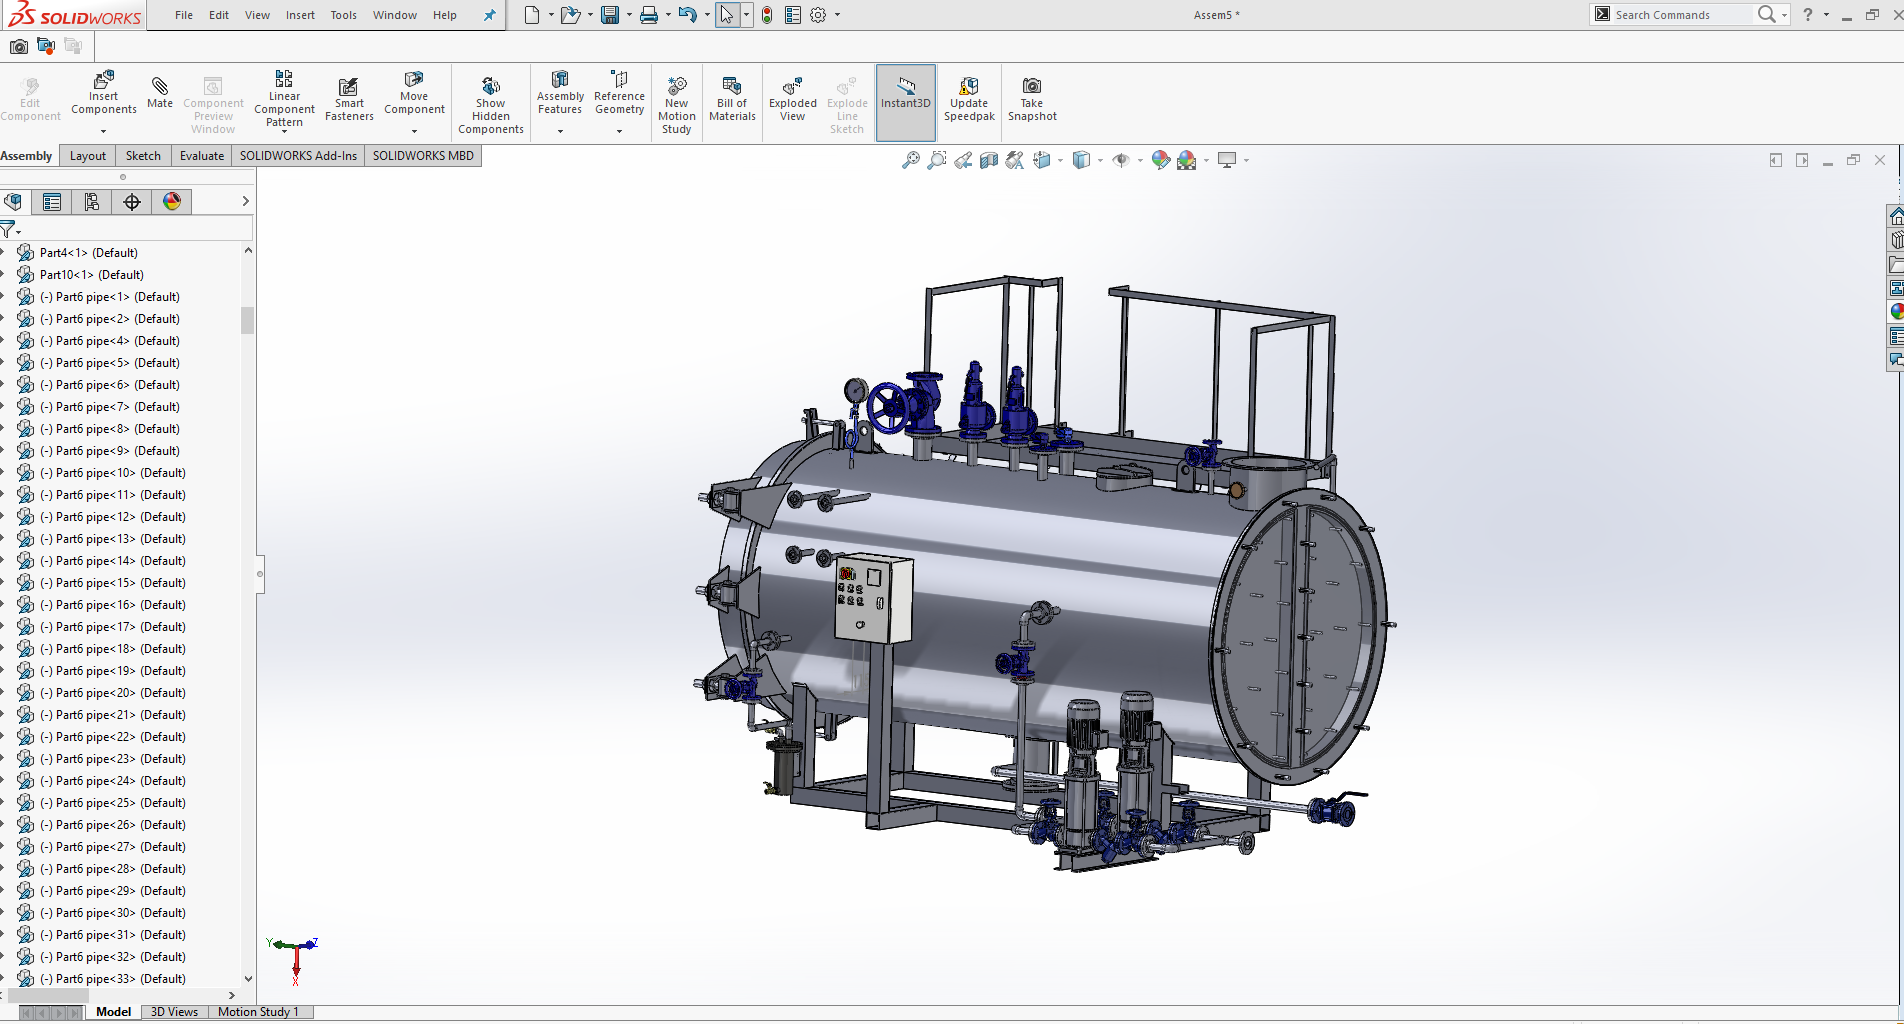Toggle the Instant3D mode button
1904x1024 pixels.
point(906,102)
